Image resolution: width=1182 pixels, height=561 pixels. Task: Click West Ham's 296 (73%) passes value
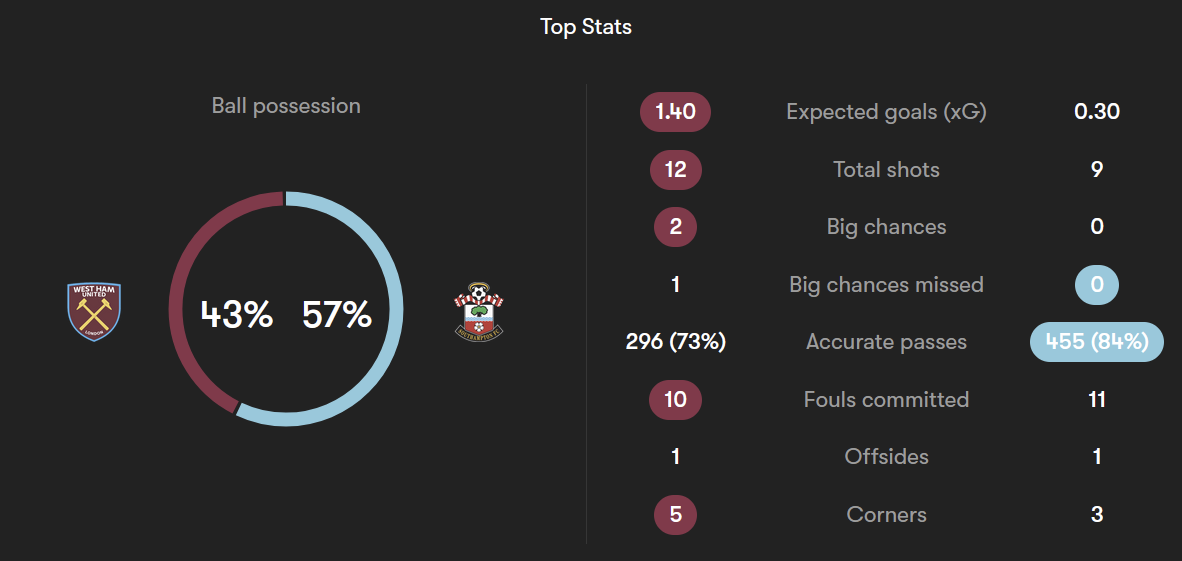(675, 342)
